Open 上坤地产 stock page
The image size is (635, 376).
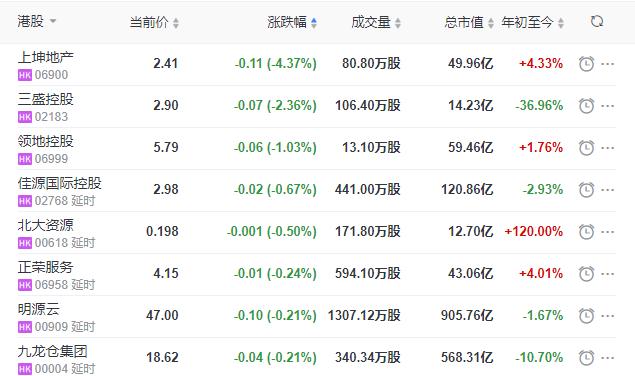46,57
